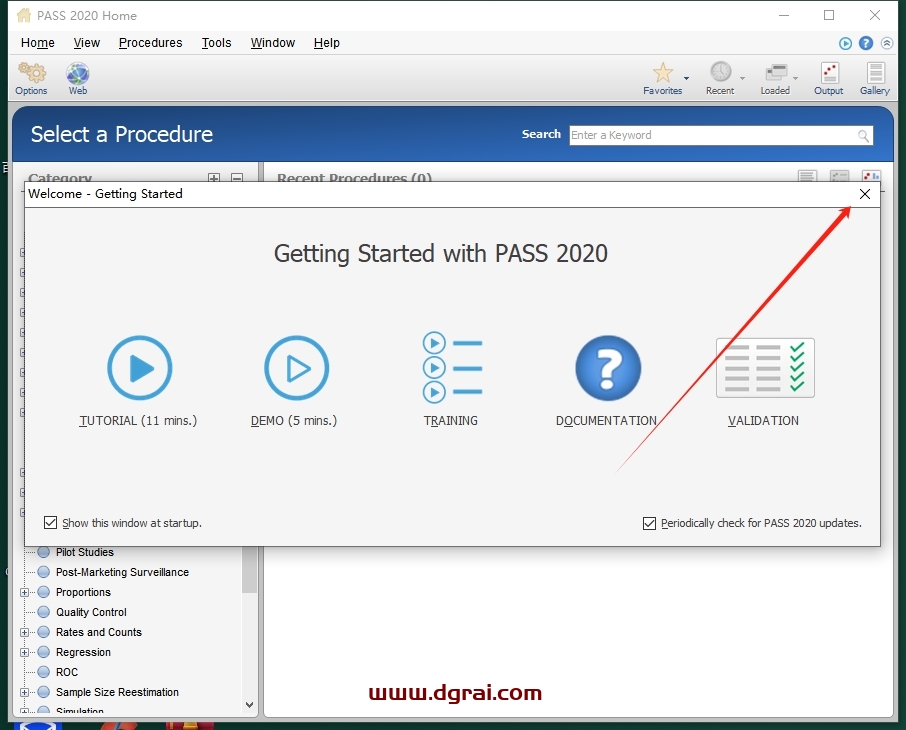Click the category list scroll down arrow
The image size is (906, 730).
click(x=250, y=705)
